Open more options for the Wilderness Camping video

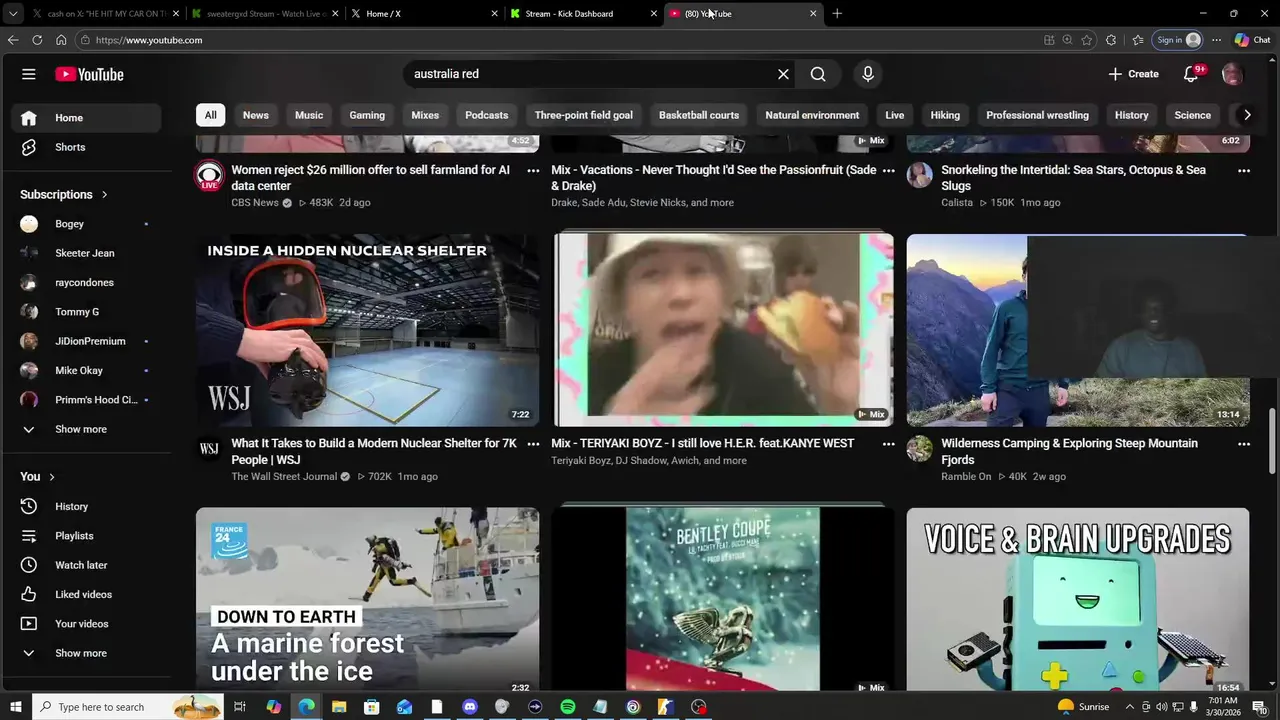click(x=1243, y=444)
